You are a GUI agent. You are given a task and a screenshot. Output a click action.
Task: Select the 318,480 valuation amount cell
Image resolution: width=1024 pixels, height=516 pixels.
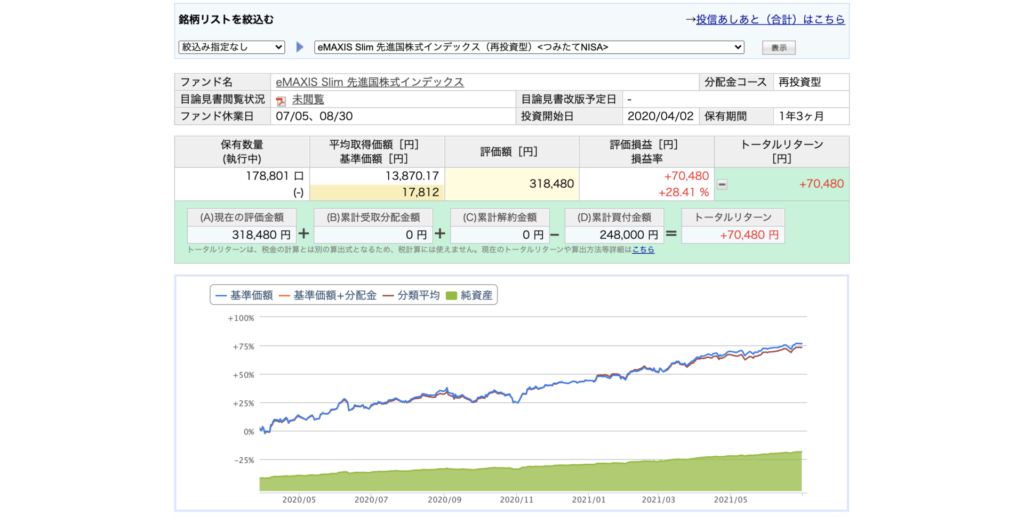pos(512,184)
